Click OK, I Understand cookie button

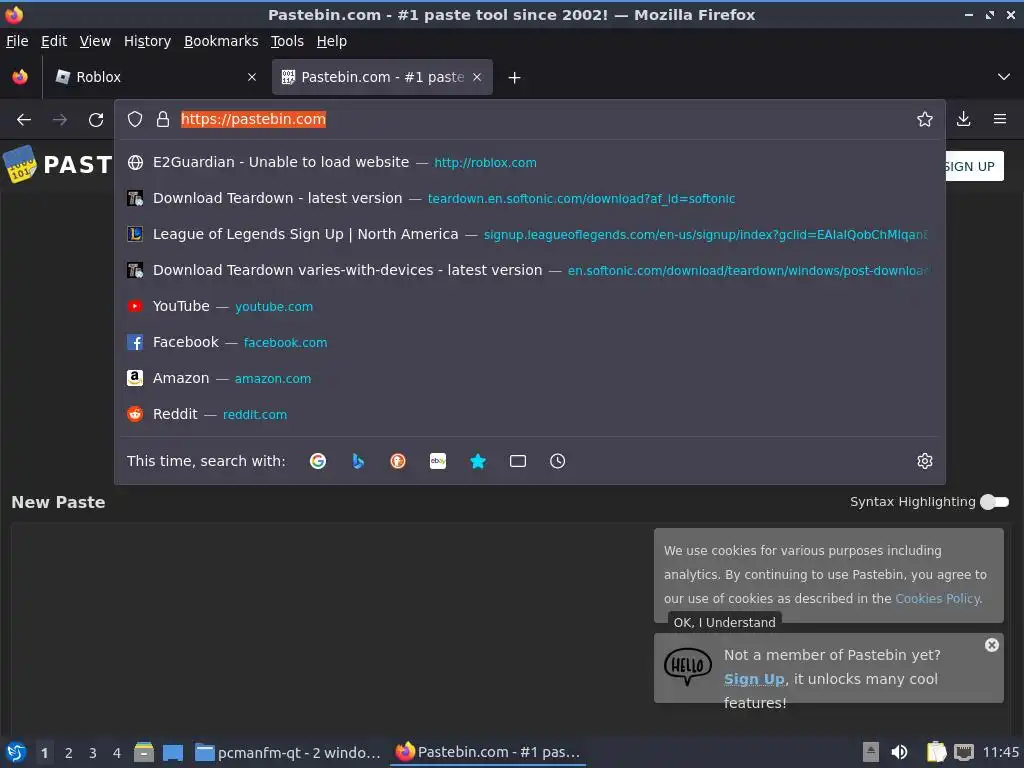point(724,622)
